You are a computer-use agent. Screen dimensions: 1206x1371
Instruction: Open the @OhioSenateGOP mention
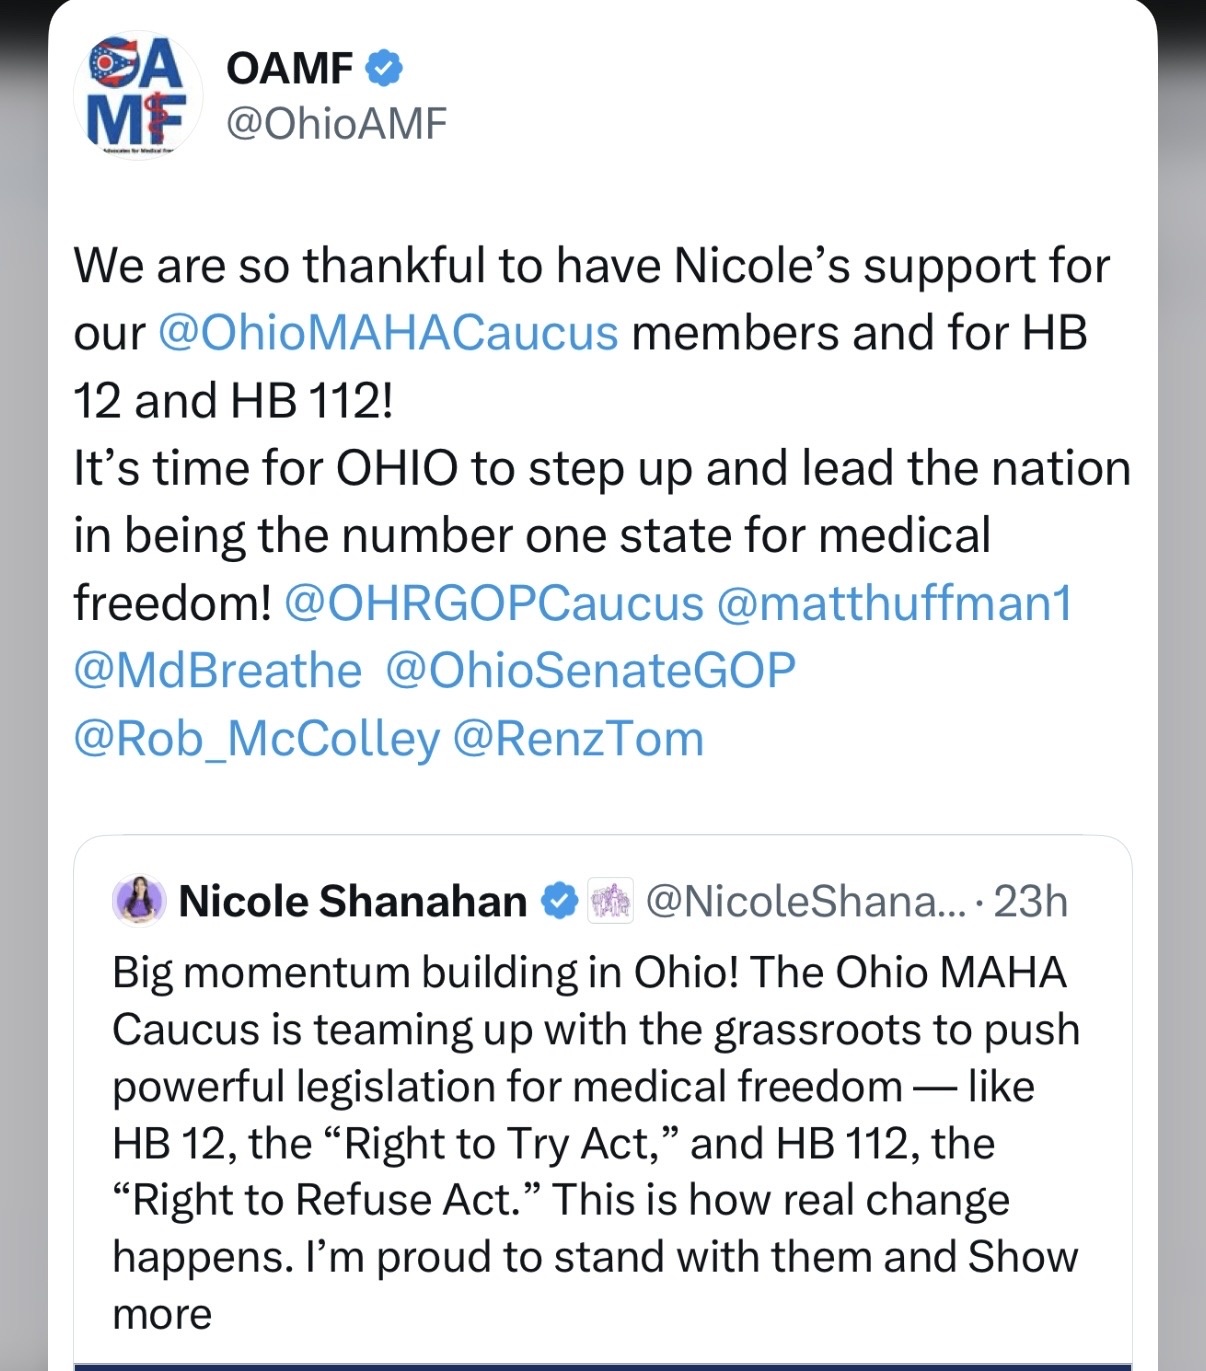click(x=591, y=670)
